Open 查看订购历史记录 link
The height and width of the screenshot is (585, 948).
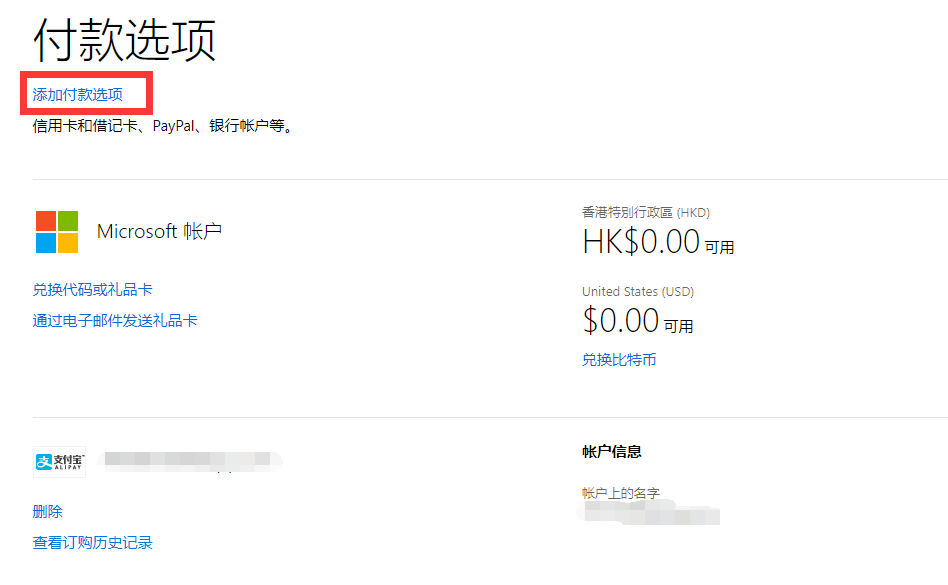tap(91, 542)
